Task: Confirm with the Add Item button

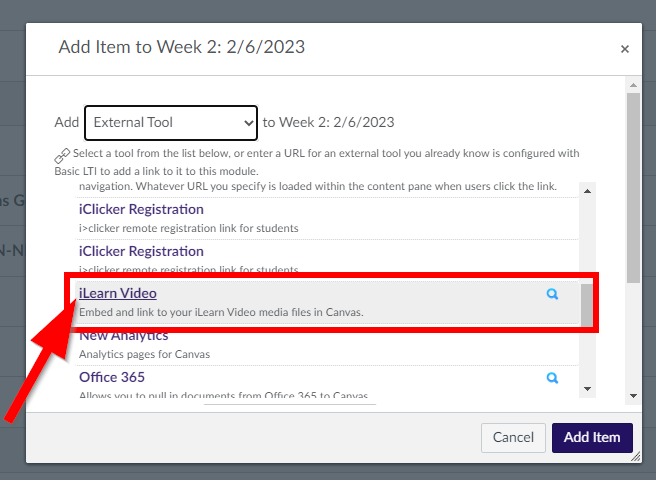Action: 592,437
